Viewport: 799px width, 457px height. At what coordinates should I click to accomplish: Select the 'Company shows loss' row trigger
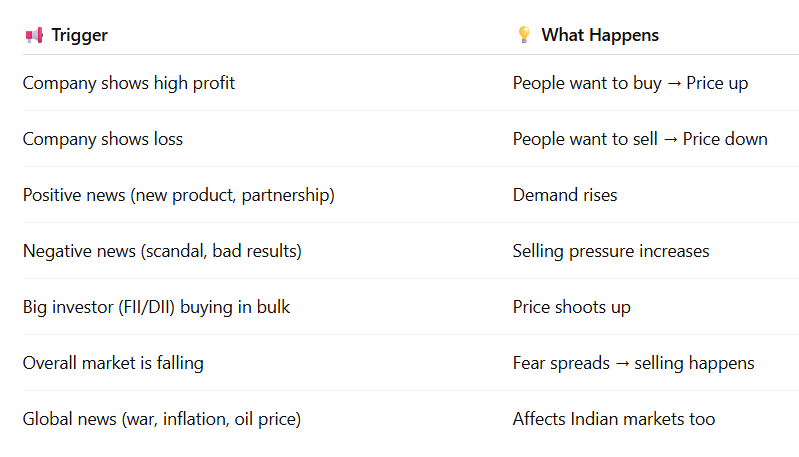103,139
